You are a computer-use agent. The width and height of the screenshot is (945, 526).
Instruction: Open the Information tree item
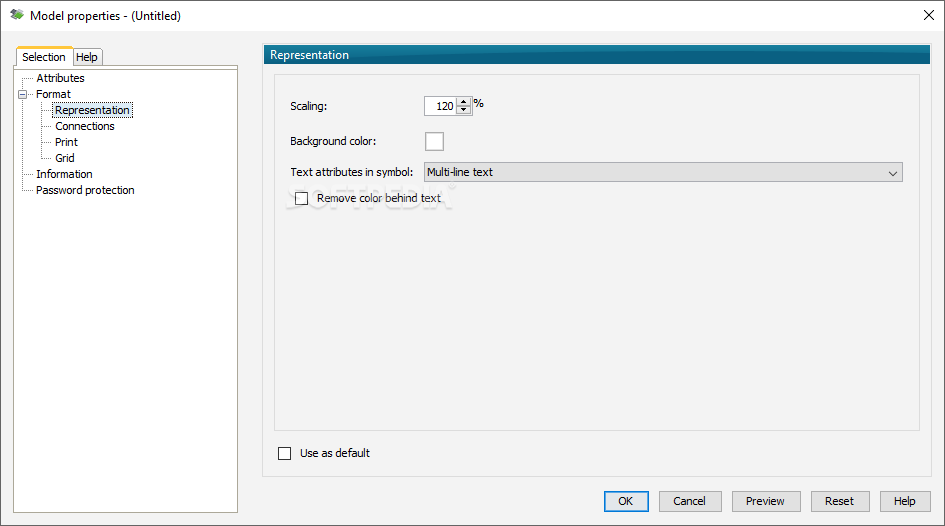[x=64, y=174]
